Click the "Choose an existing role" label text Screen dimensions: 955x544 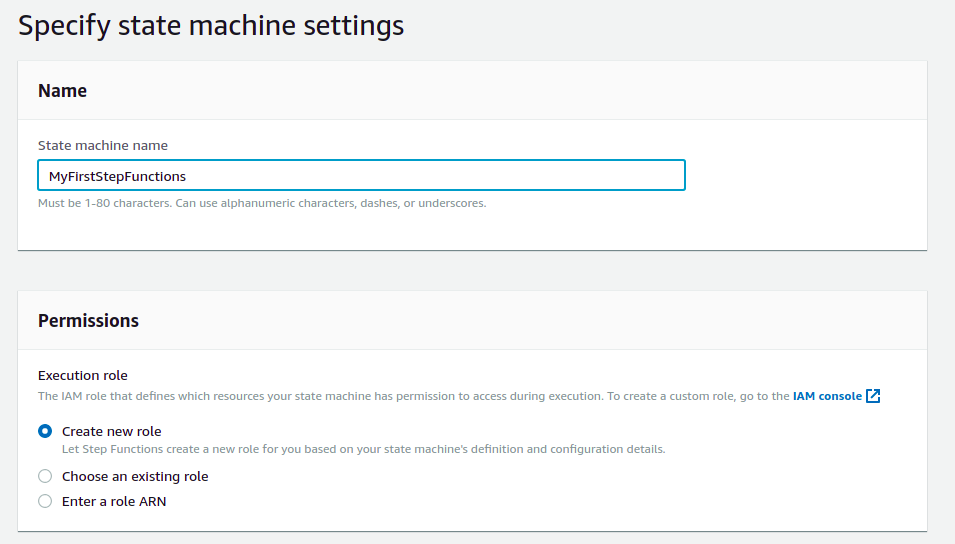(x=135, y=476)
